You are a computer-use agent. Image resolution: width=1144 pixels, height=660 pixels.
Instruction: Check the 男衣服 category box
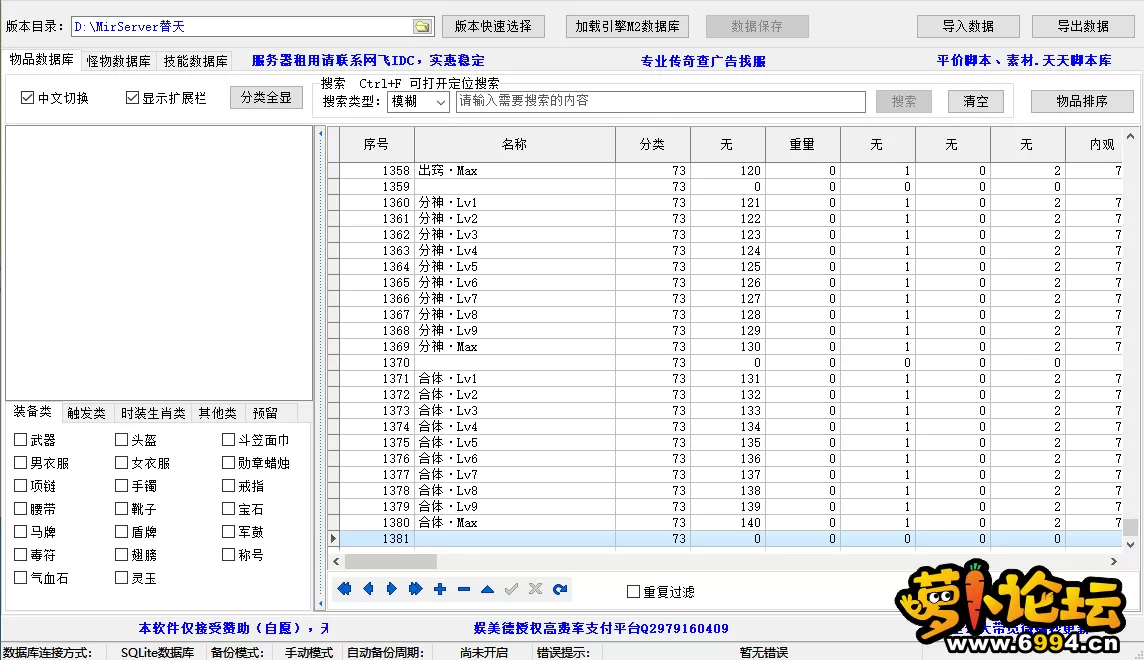pyautogui.click(x=20, y=463)
